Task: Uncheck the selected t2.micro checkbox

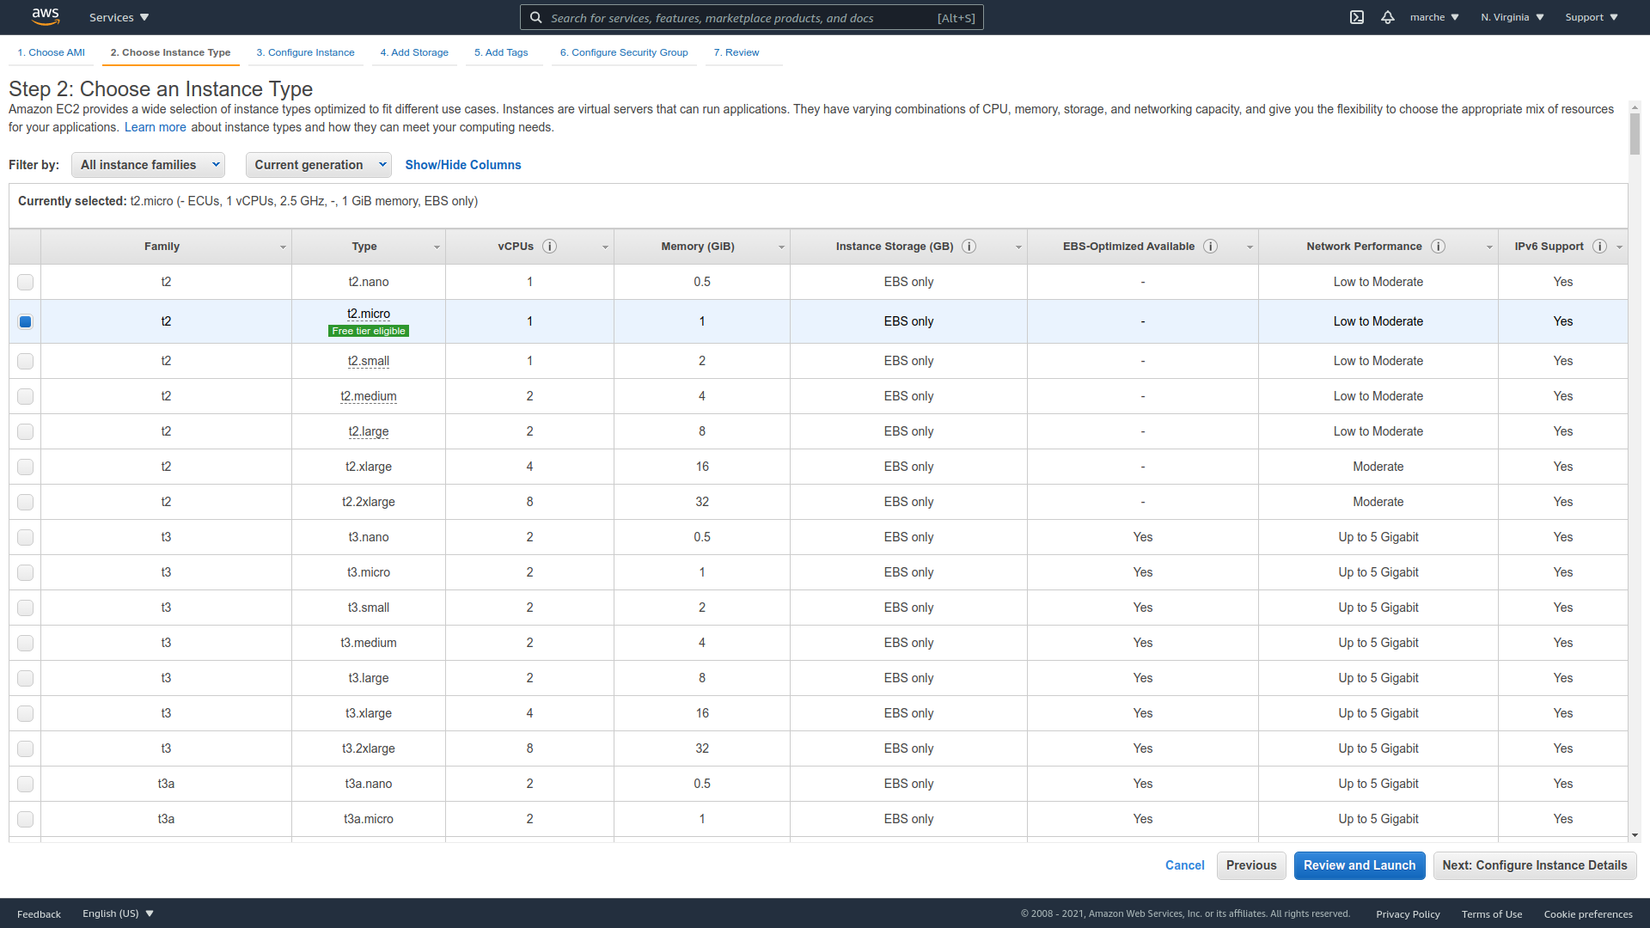Action: click(x=25, y=322)
